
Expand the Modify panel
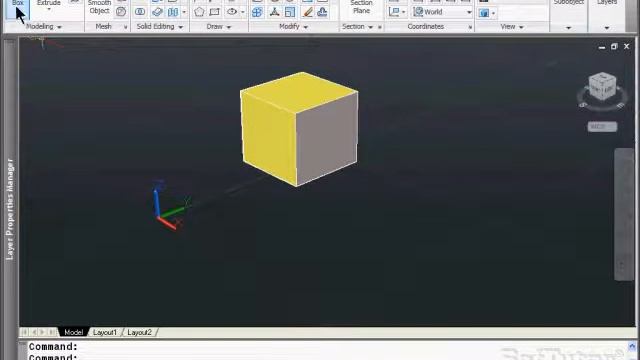[293, 27]
